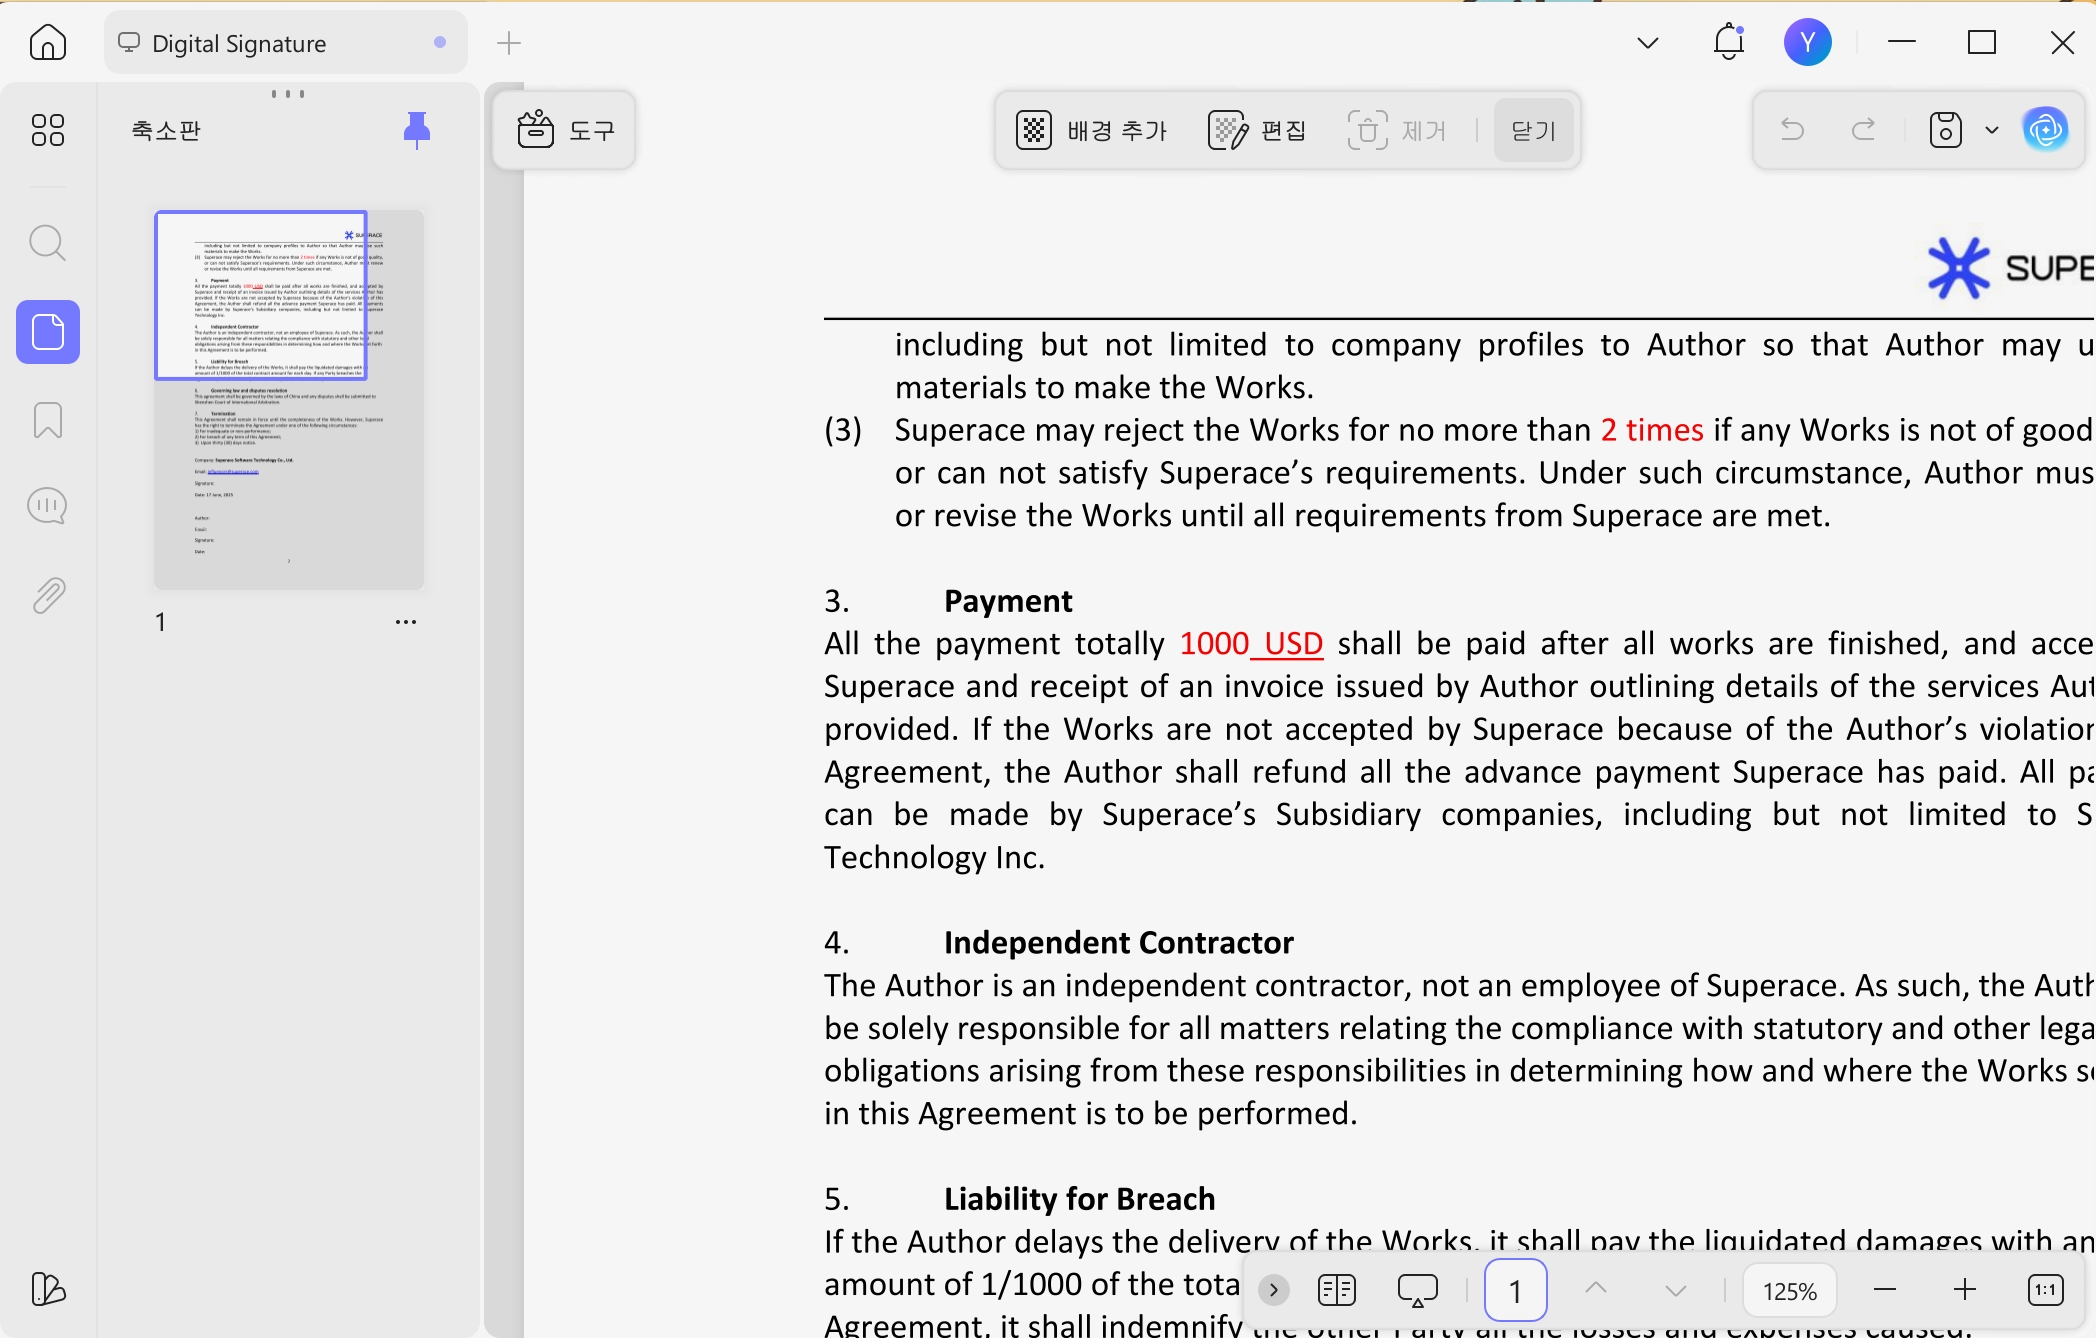The width and height of the screenshot is (2096, 1338).
Task: Click 편집 edit background
Action: [1257, 130]
